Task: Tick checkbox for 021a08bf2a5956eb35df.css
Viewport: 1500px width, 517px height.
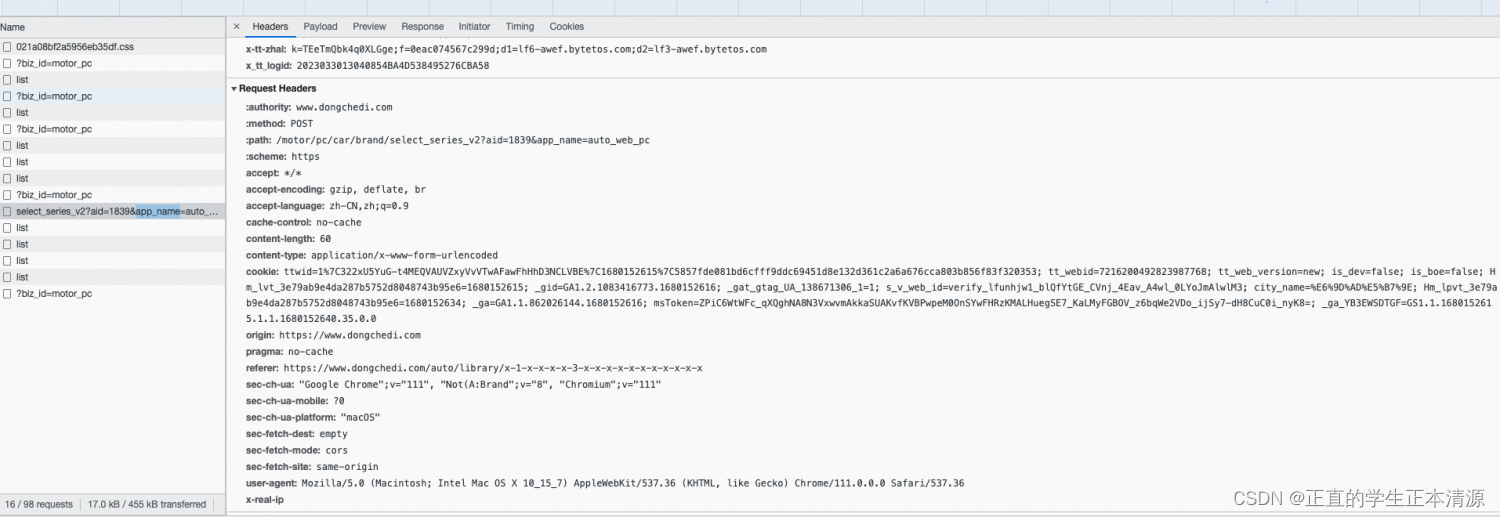Action: pos(7,47)
